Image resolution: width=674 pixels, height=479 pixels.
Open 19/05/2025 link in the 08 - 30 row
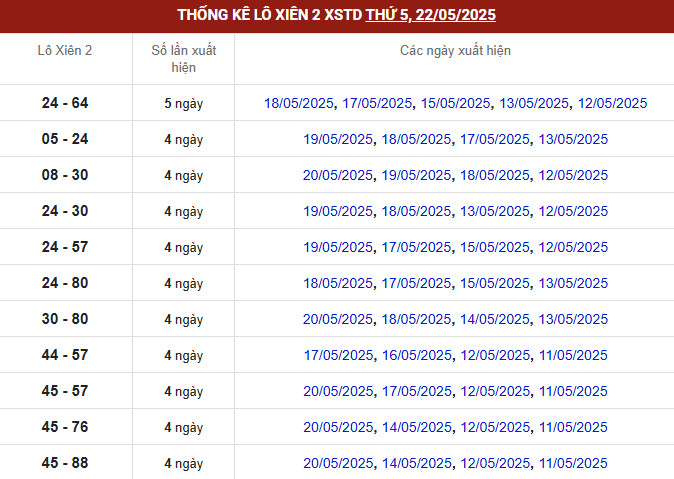416,175
